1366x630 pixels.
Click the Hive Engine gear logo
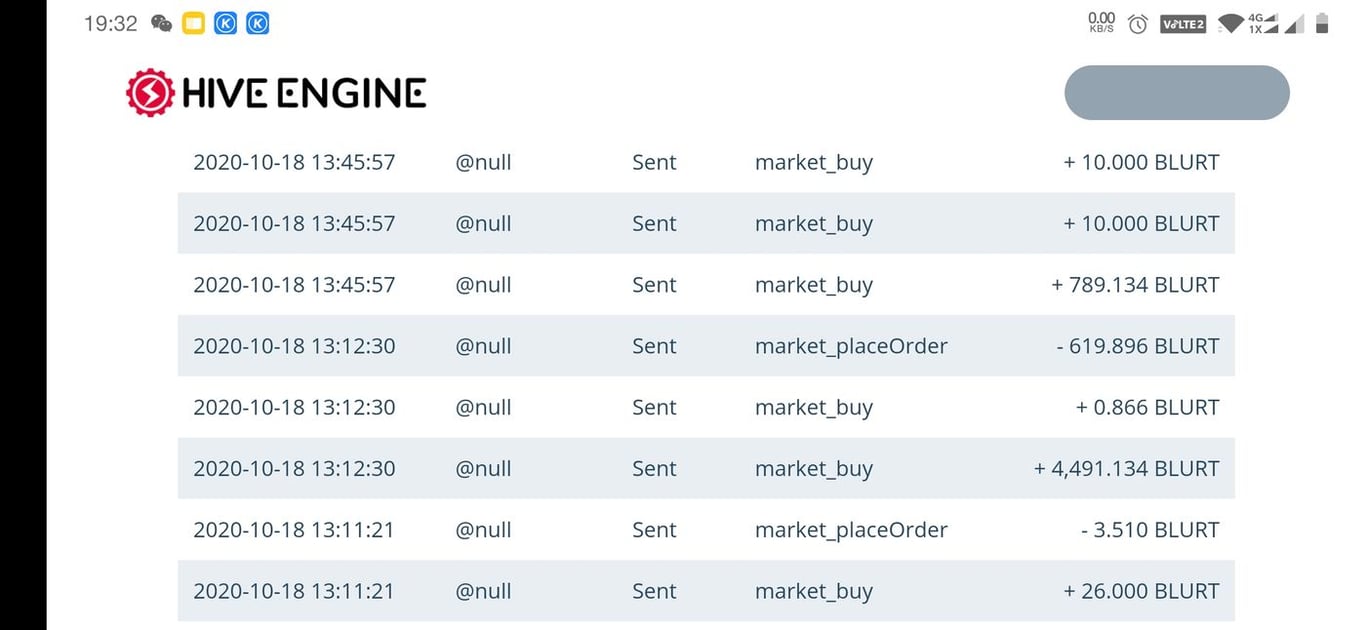[x=150, y=92]
